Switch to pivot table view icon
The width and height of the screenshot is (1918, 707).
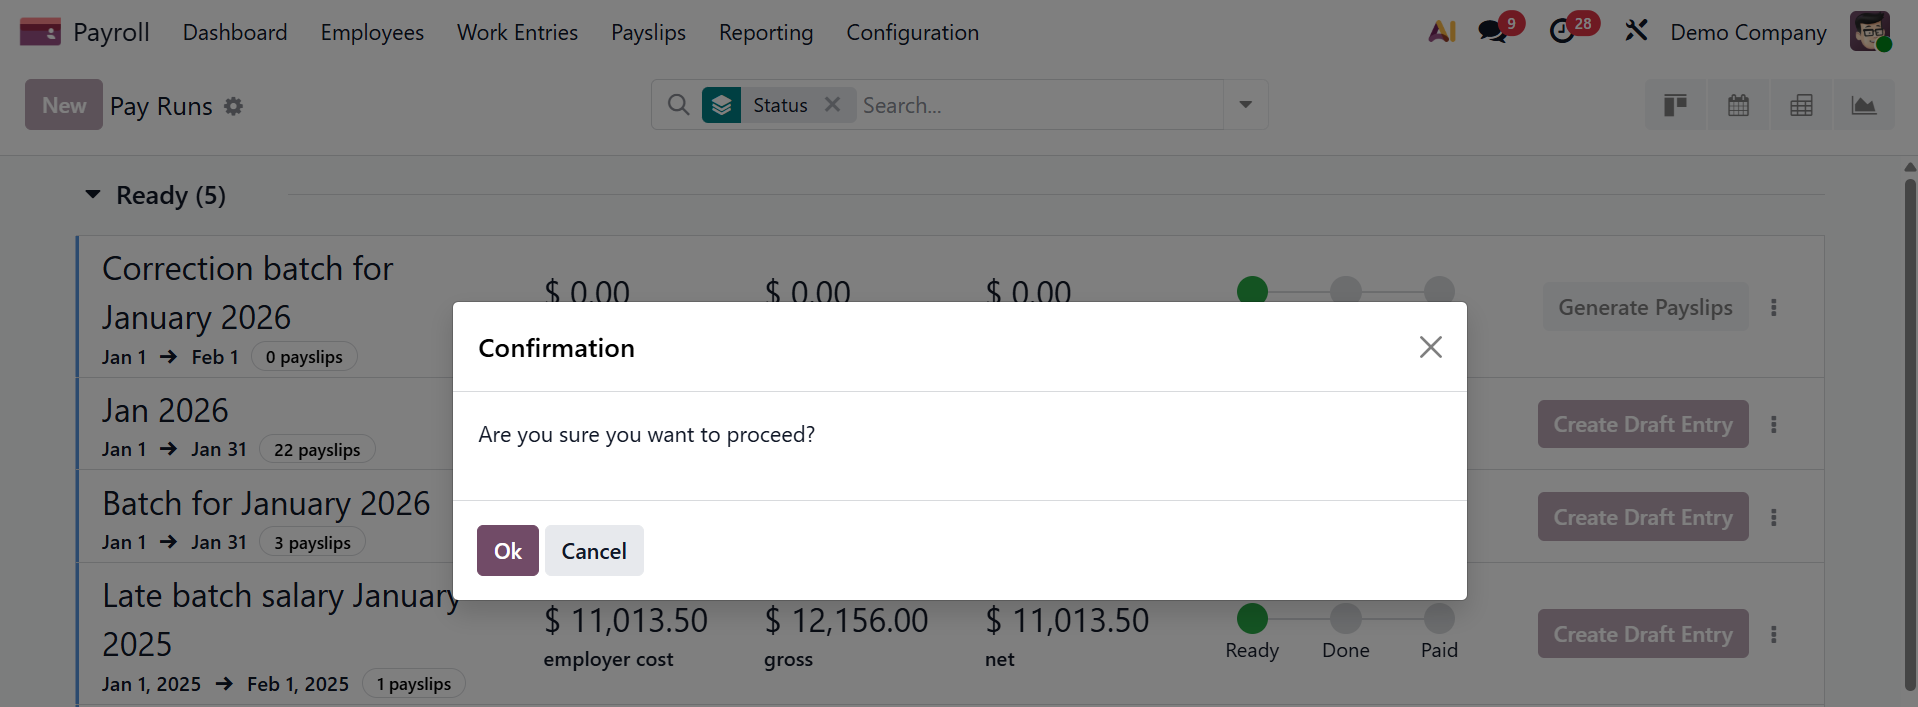[1801, 105]
